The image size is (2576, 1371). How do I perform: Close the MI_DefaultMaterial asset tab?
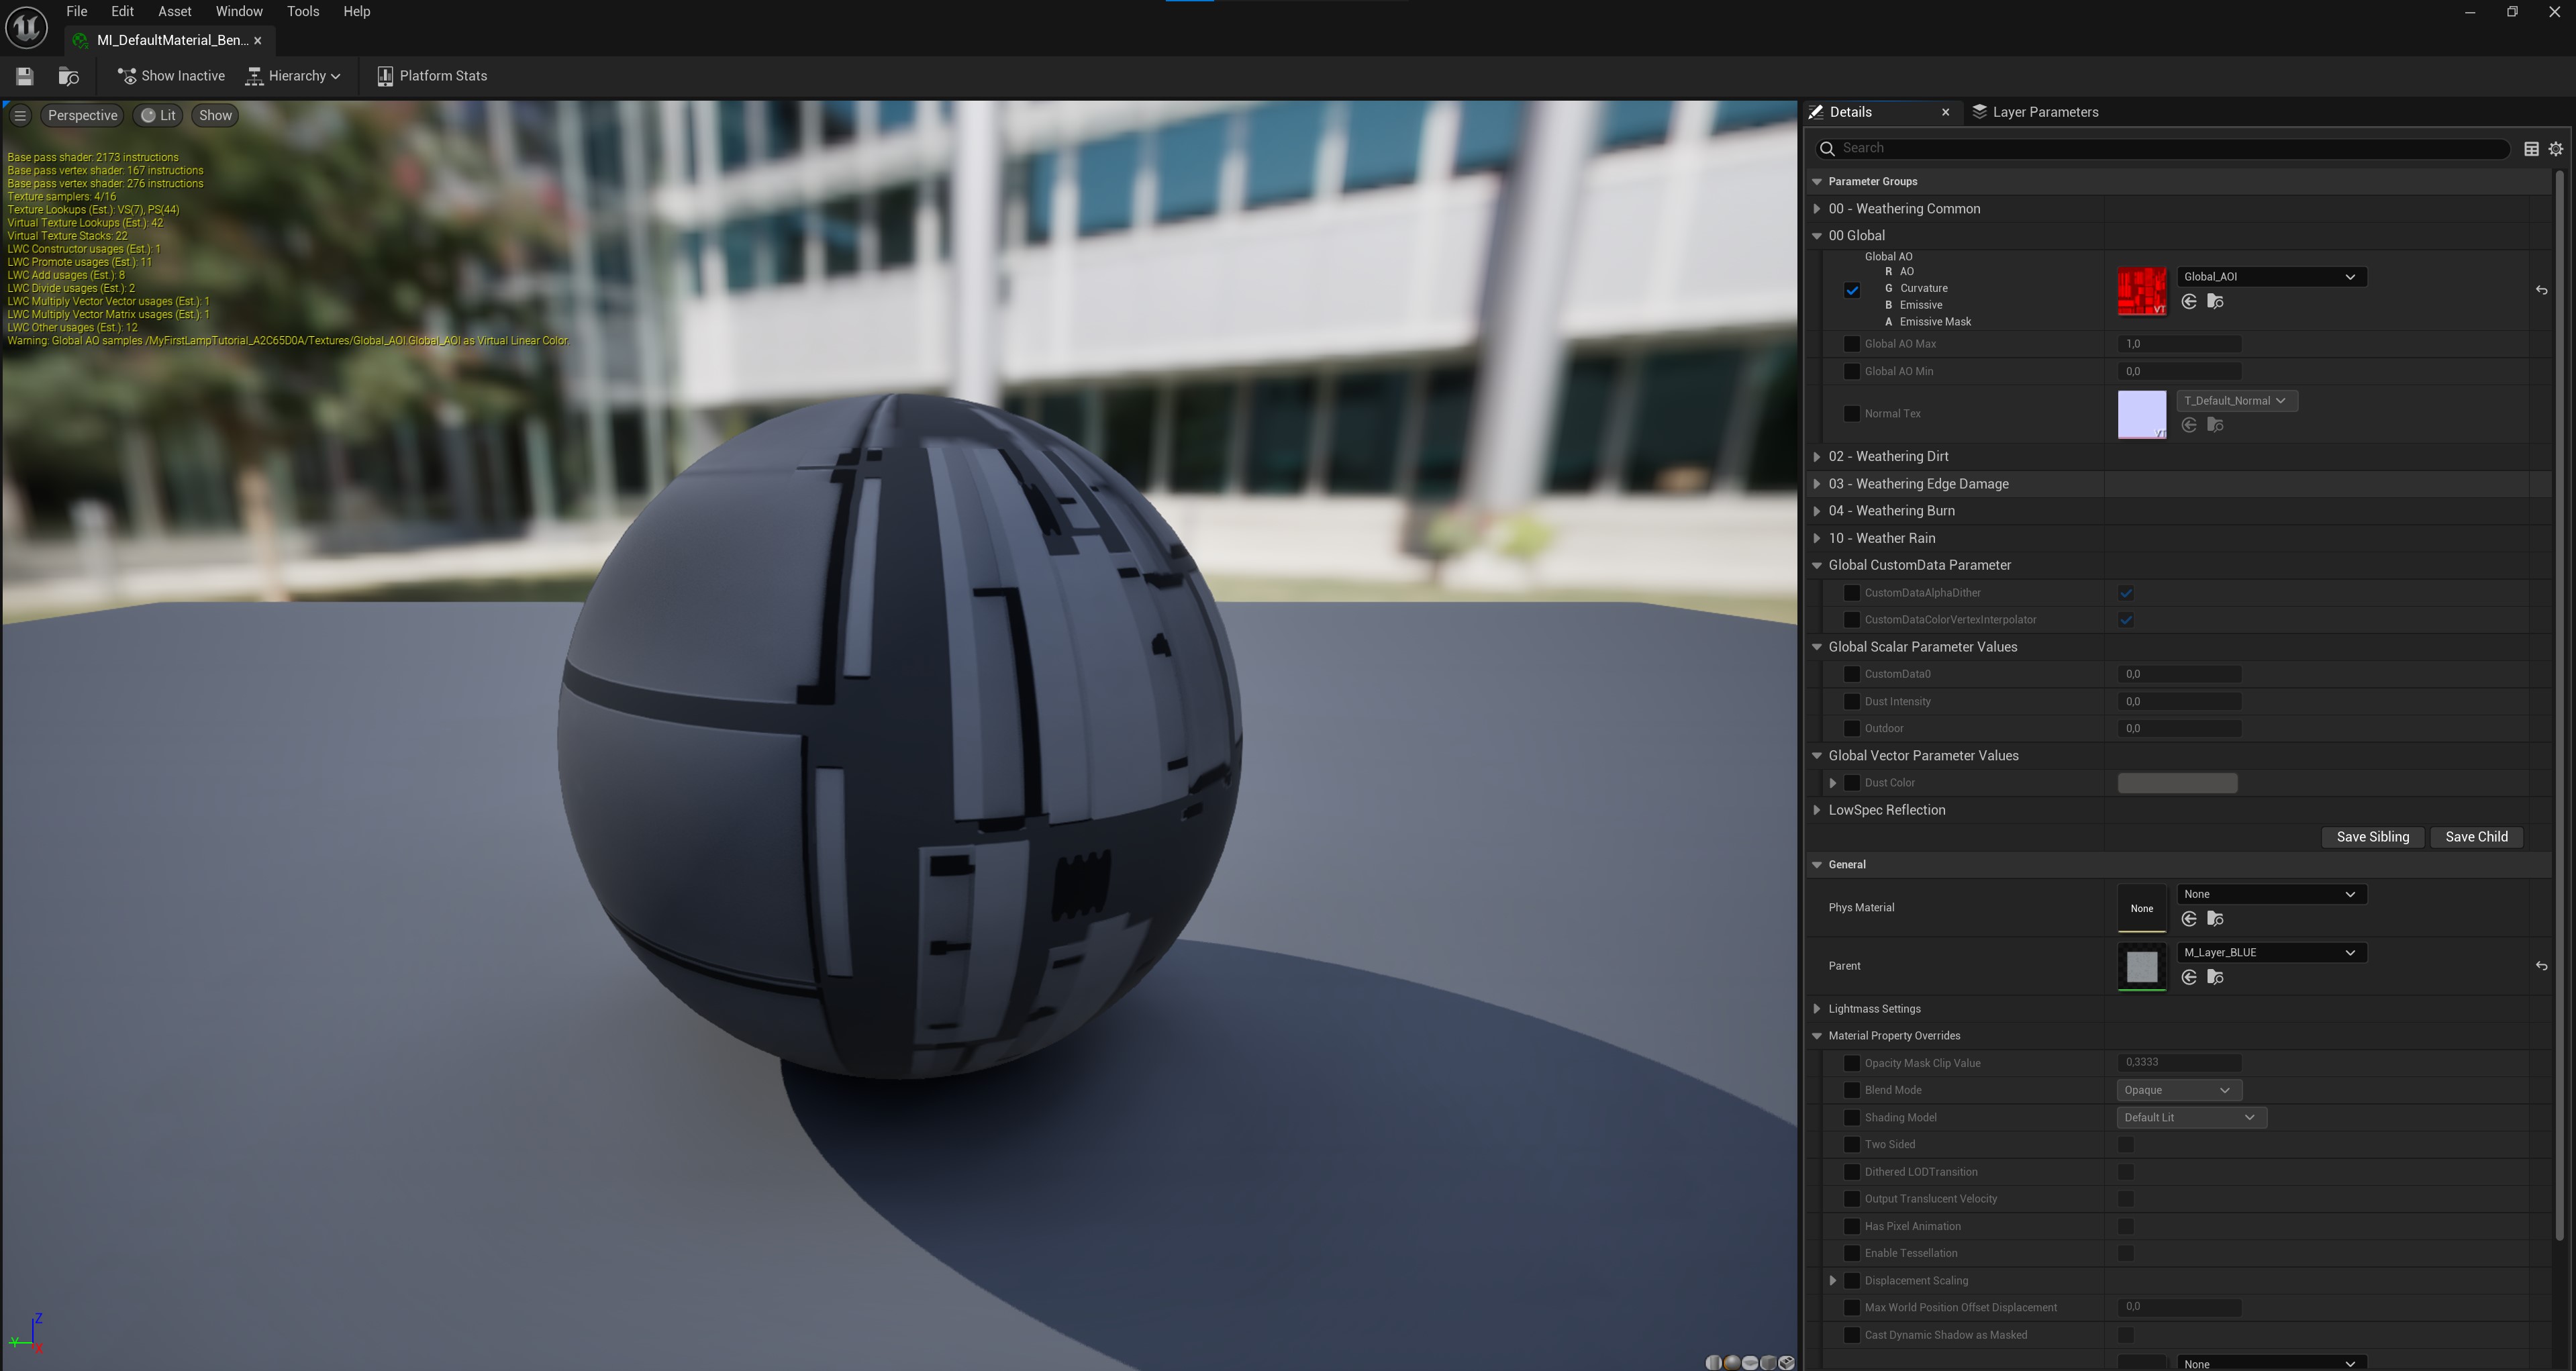pyautogui.click(x=258, y=40)
